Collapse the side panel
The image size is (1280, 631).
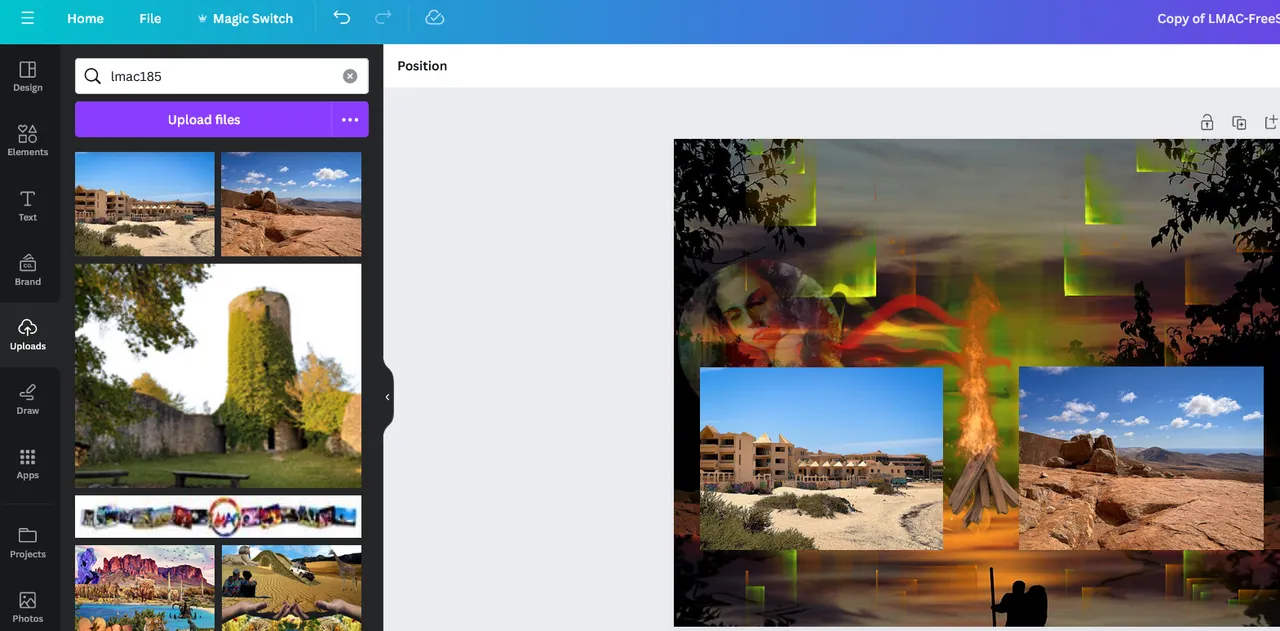tap(388, 397)
